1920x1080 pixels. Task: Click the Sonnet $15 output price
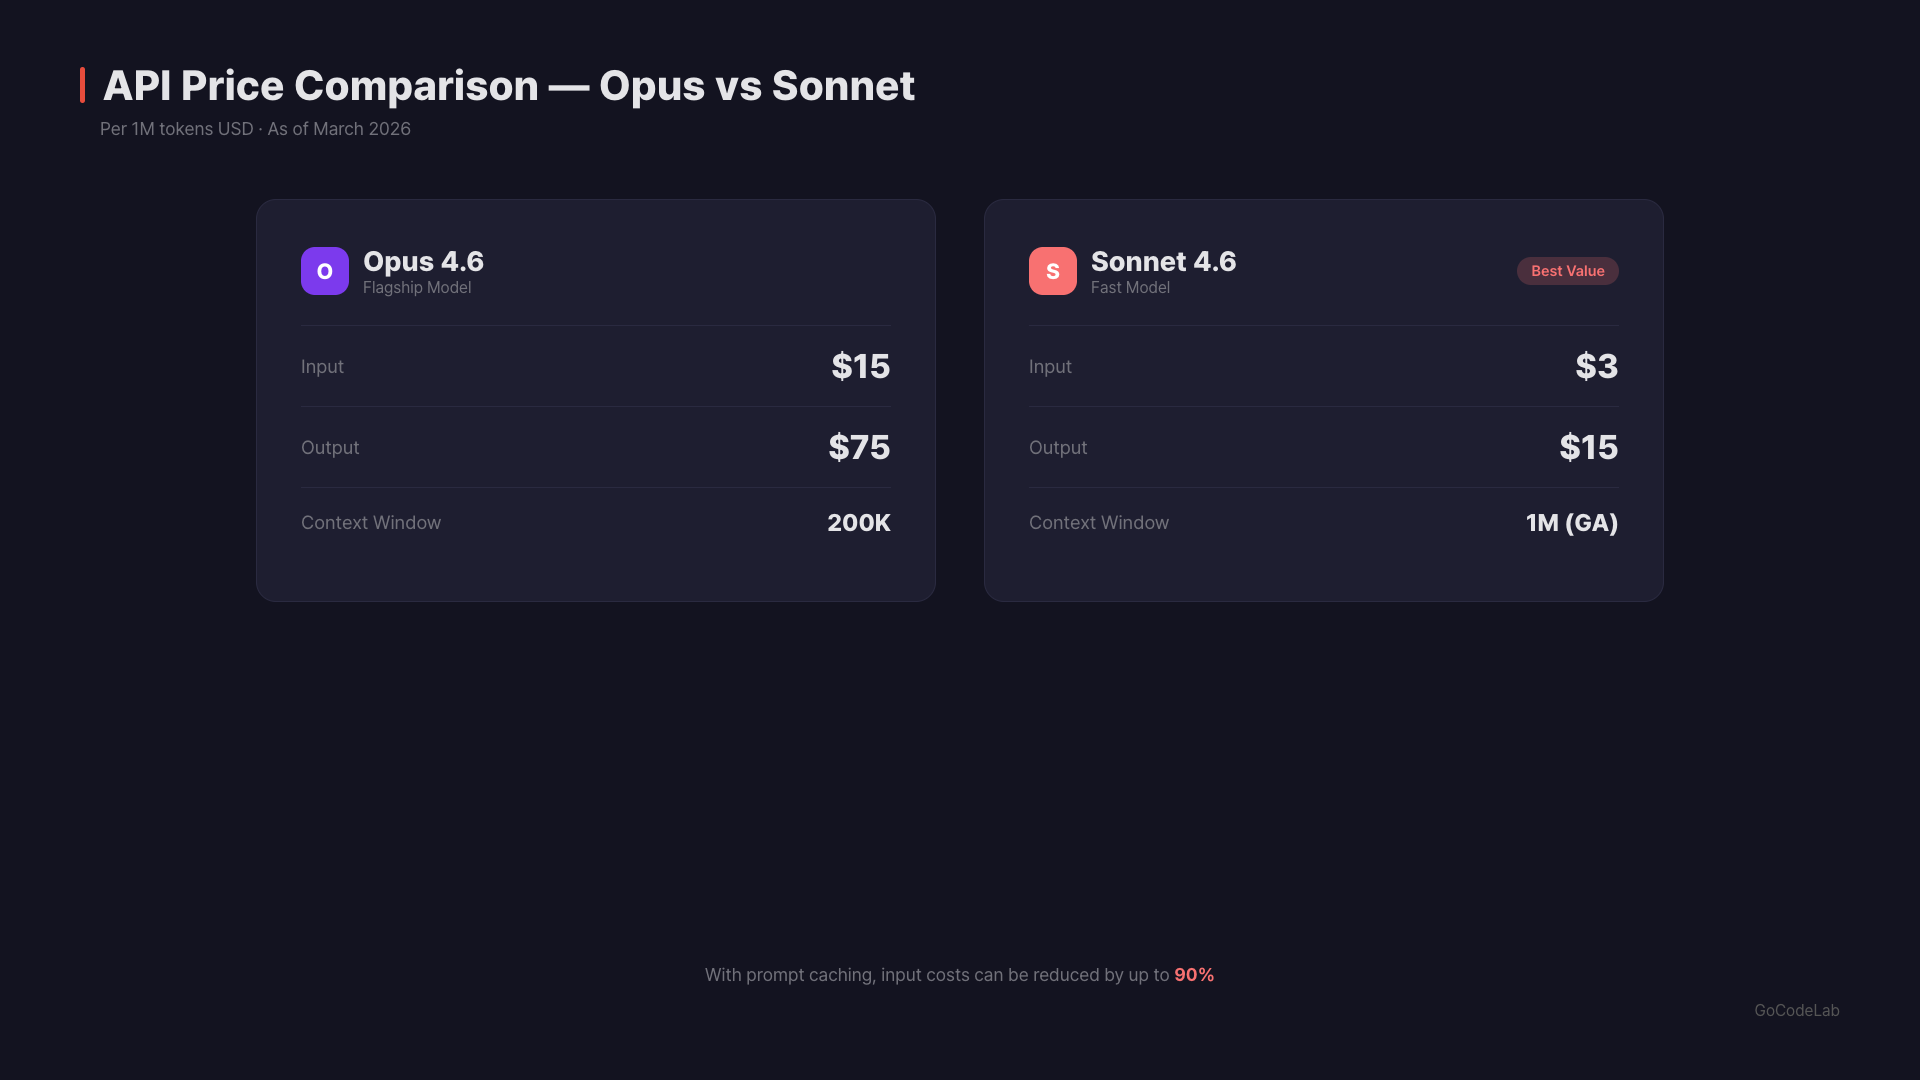click(x=1588, y=447)
